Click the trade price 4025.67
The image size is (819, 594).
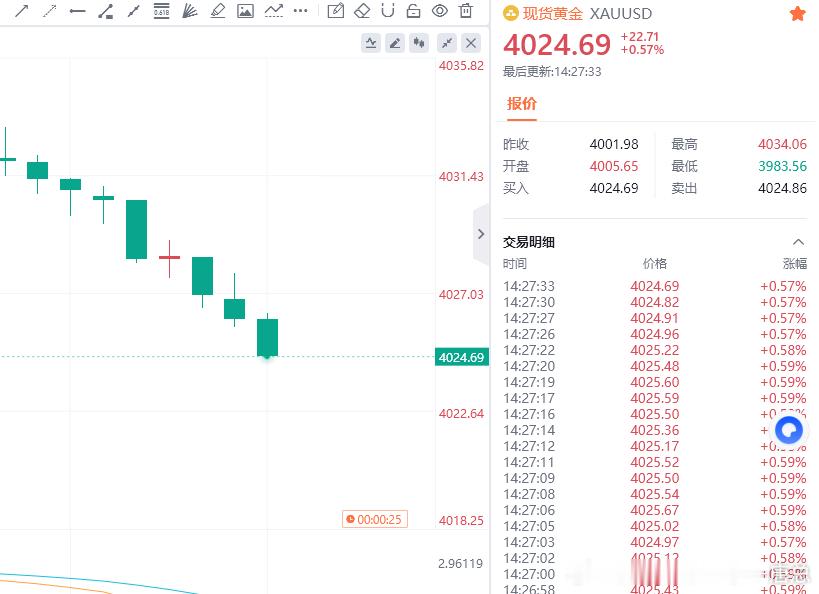pyautogui.click(x=654, y=510)
